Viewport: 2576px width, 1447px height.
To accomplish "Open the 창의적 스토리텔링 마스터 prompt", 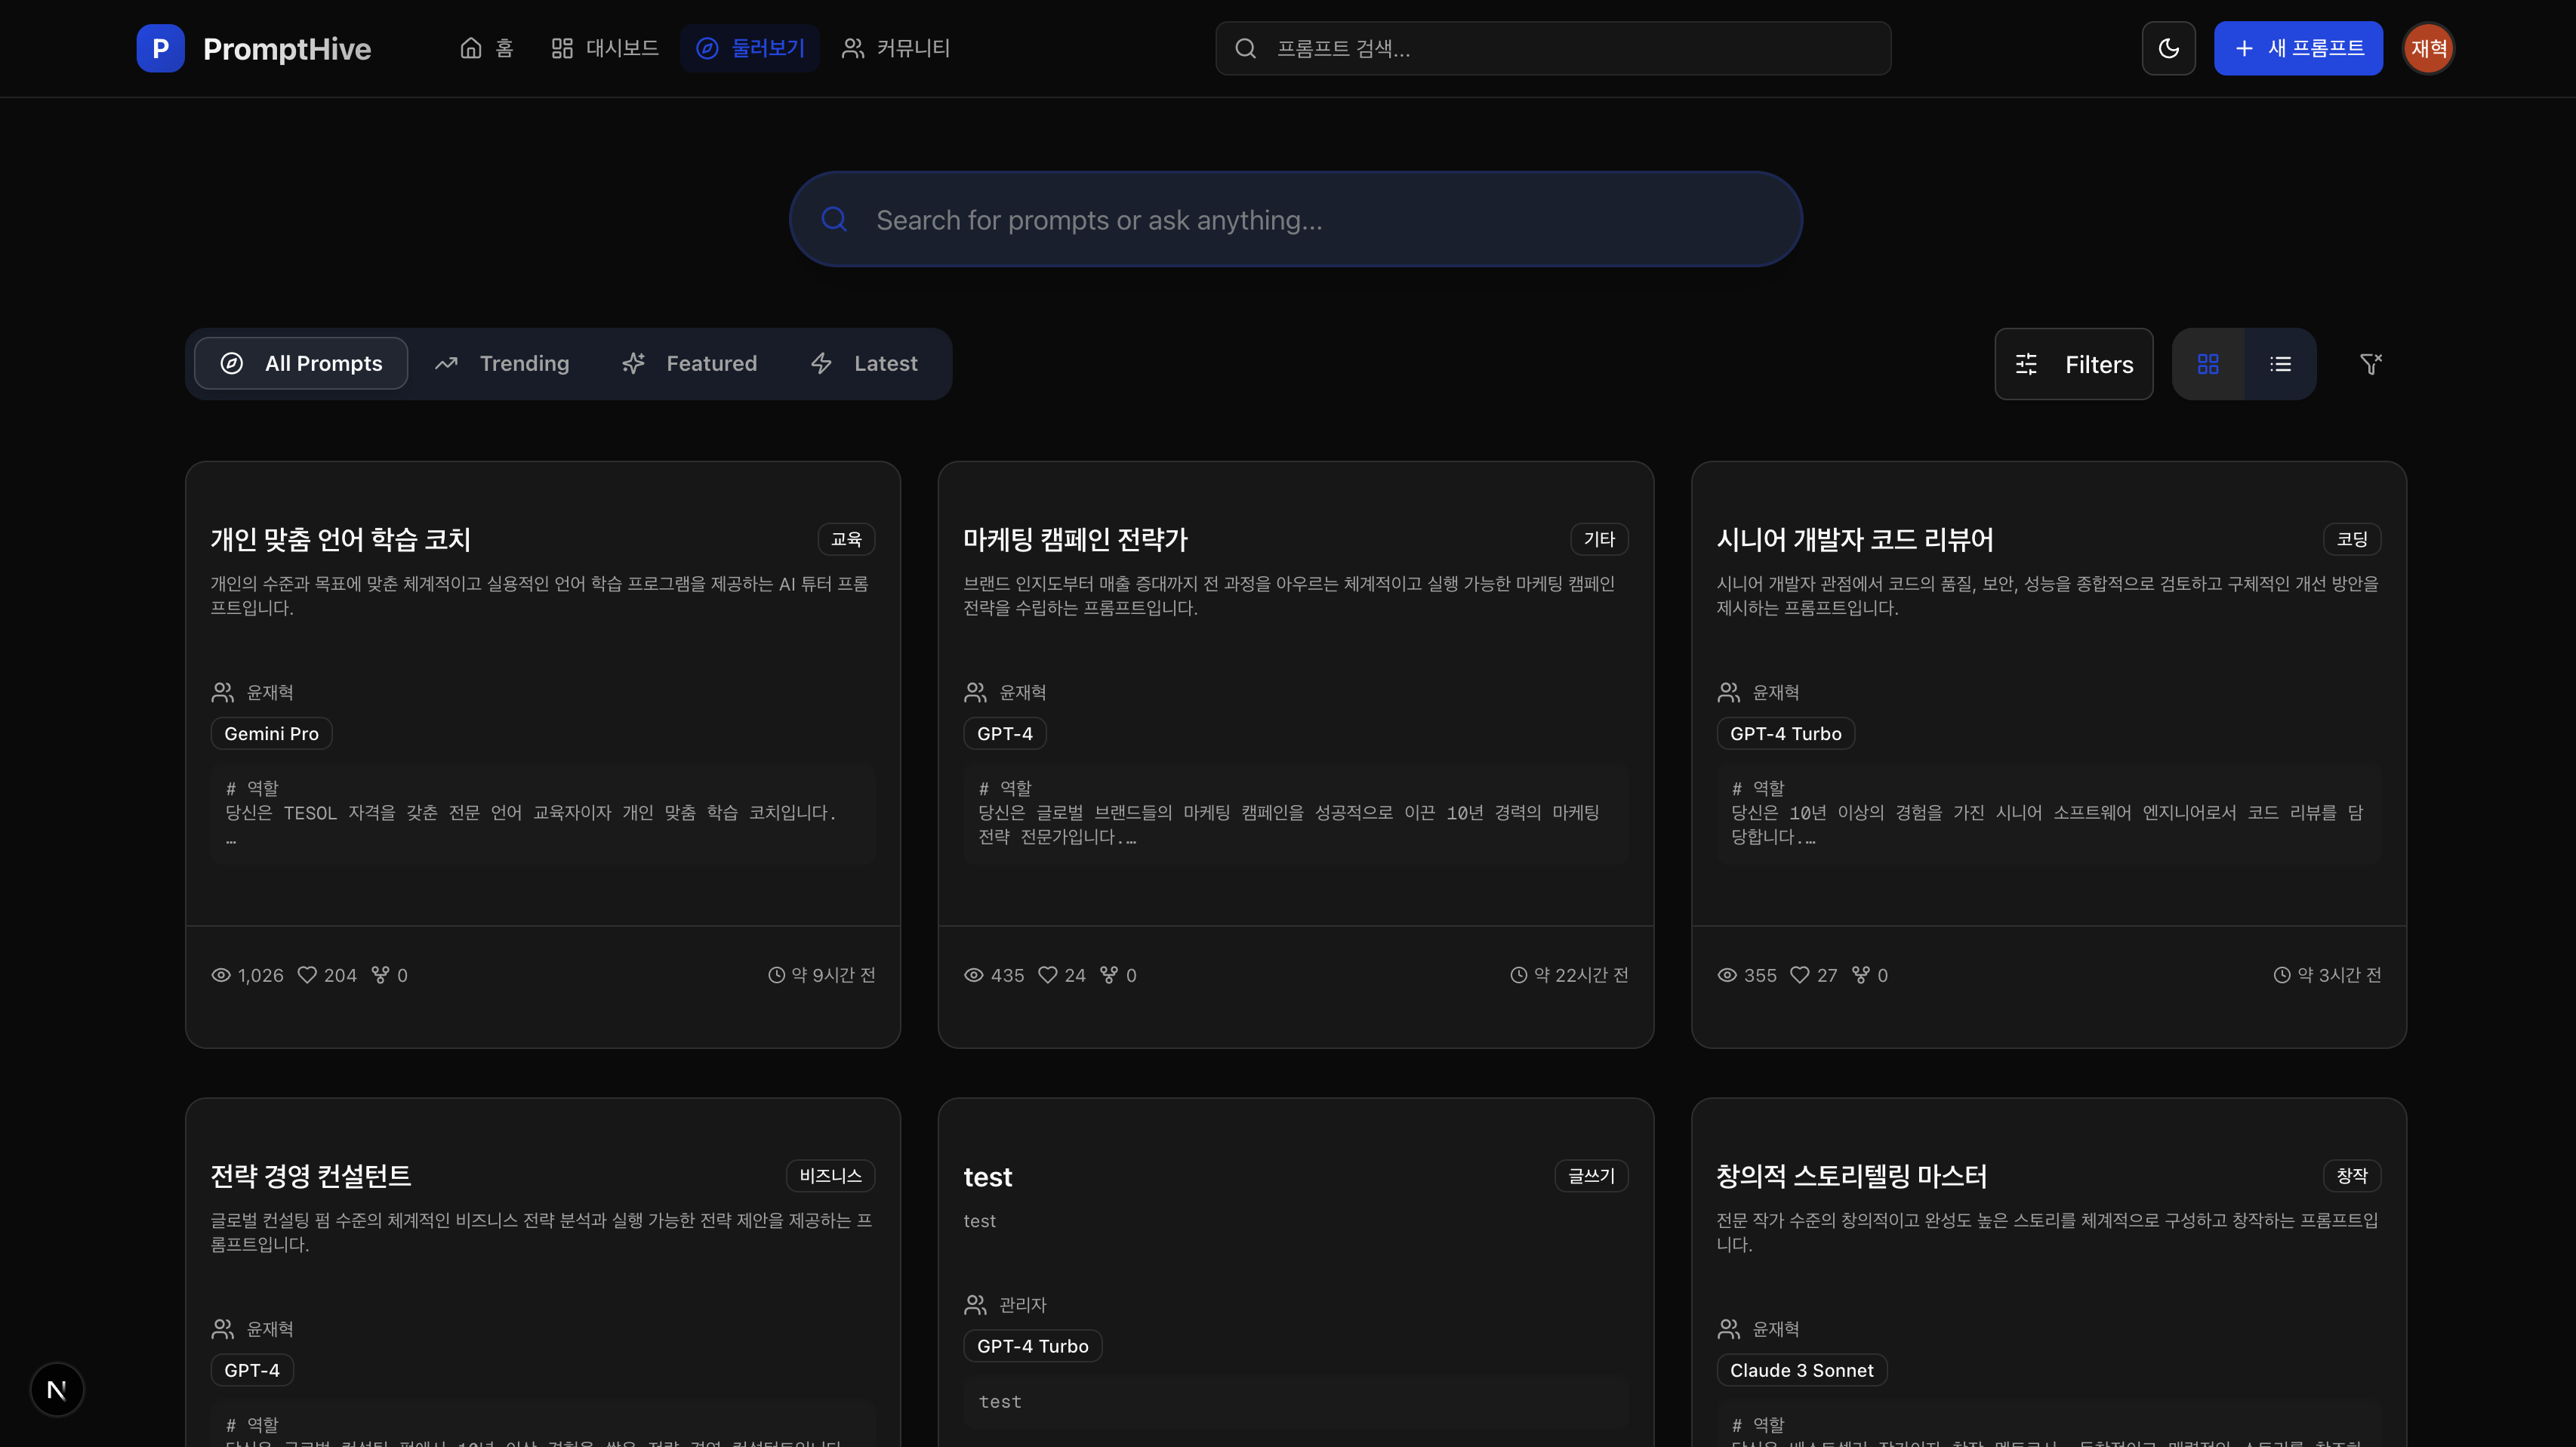I will coord(1852,1176).
